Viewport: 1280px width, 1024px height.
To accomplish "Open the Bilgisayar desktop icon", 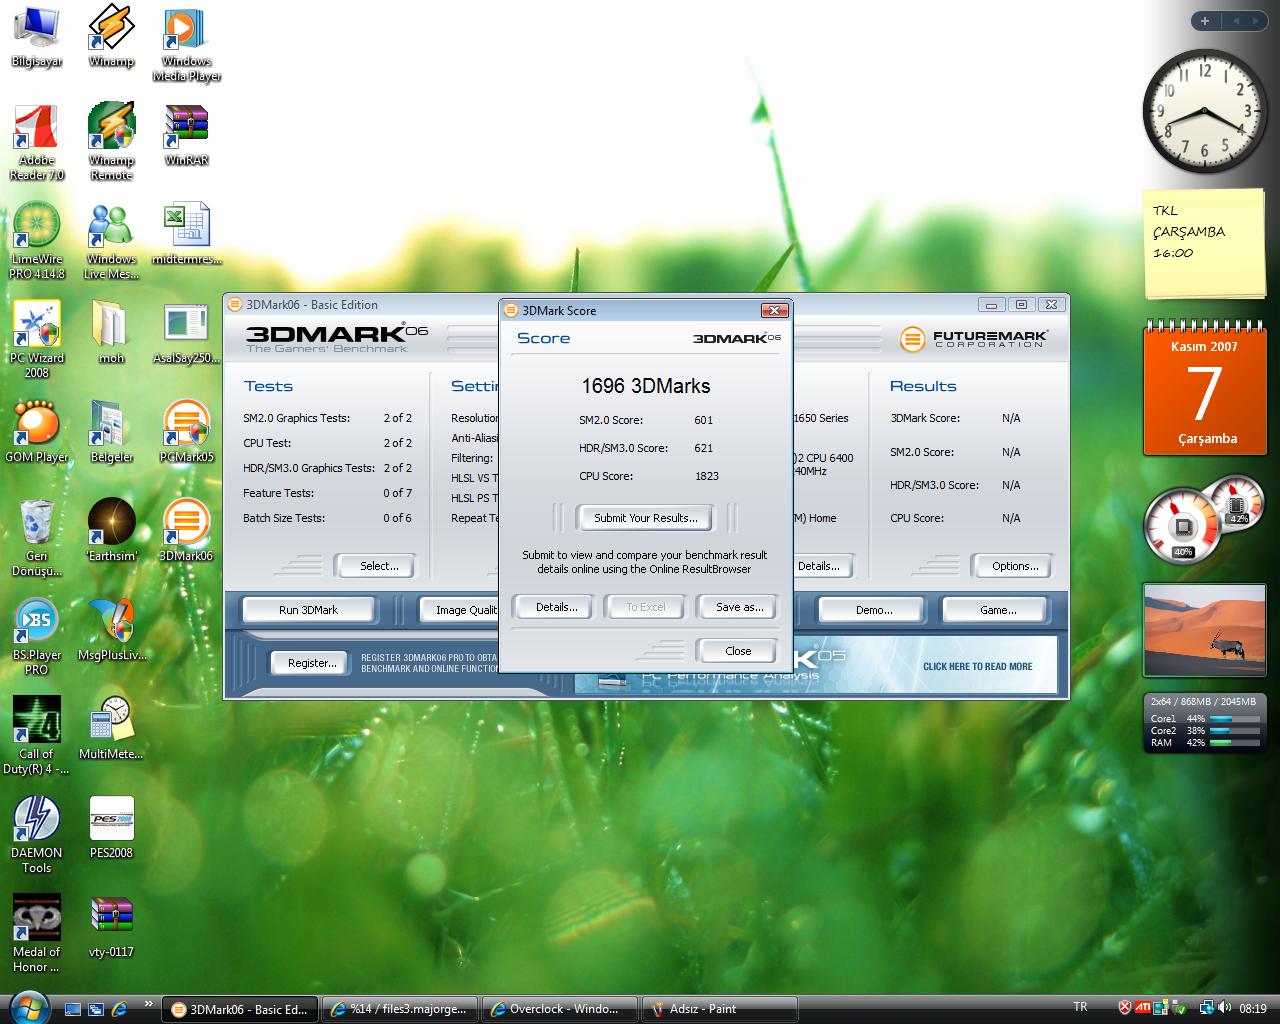I will [36, 37].
